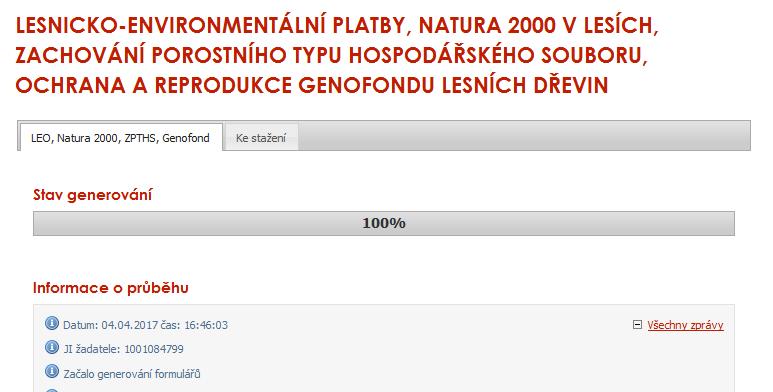Select the LEO, Natura 2000, ZPTHS, Genofond tab
Screen dimensions: 773x392
120,138
